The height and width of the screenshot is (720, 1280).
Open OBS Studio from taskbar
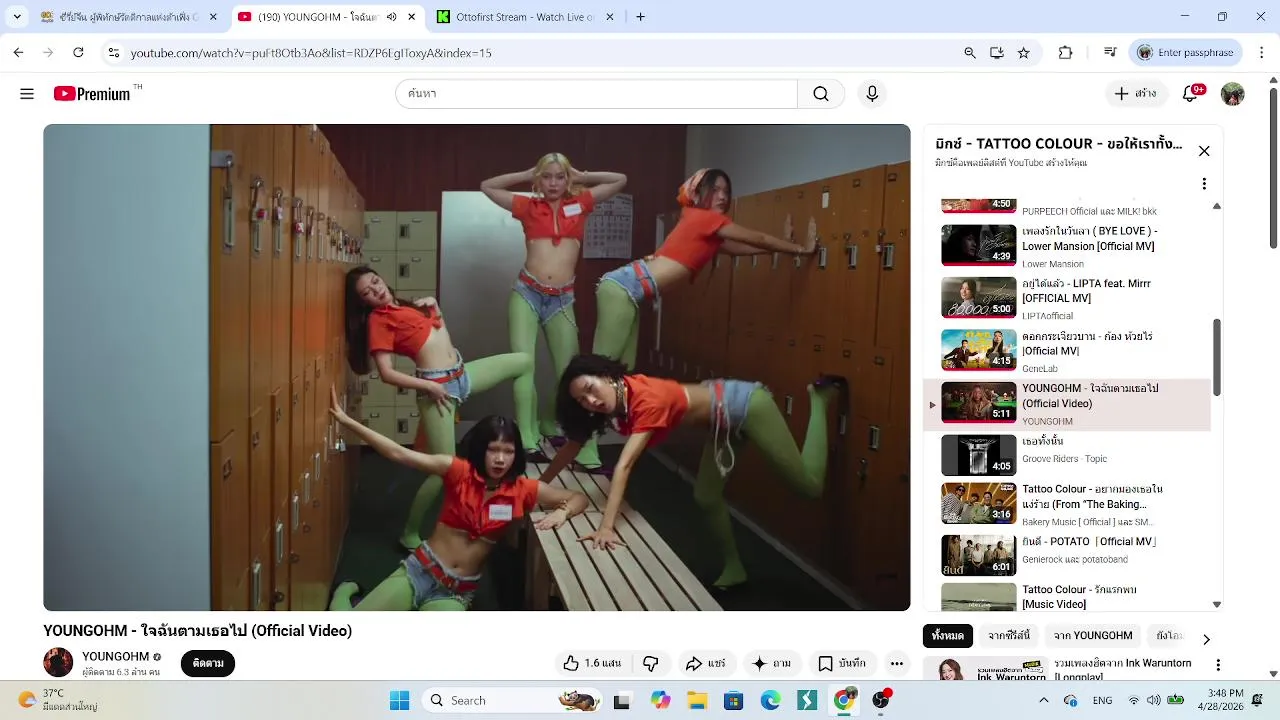tap(881, 700)
